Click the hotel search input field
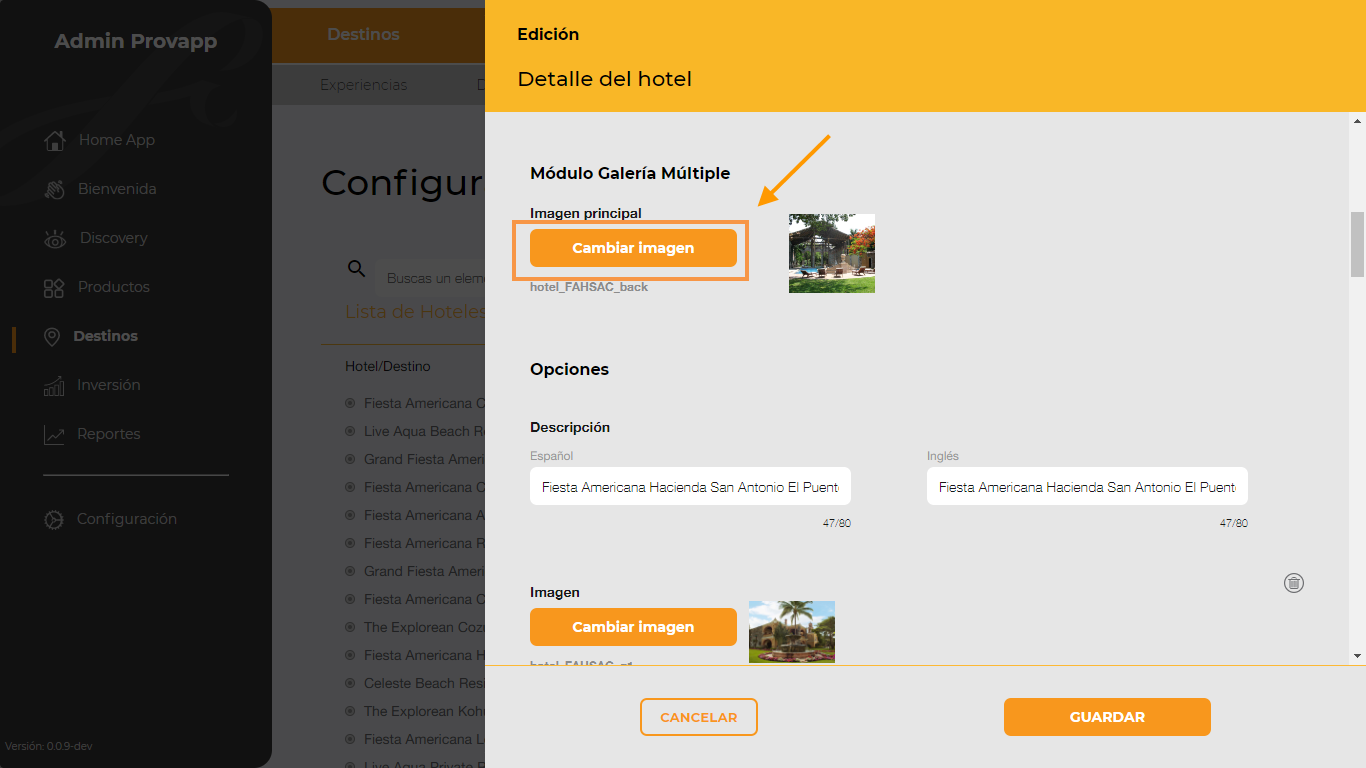This screenshot has width=1366, height=768. point(430,278)
